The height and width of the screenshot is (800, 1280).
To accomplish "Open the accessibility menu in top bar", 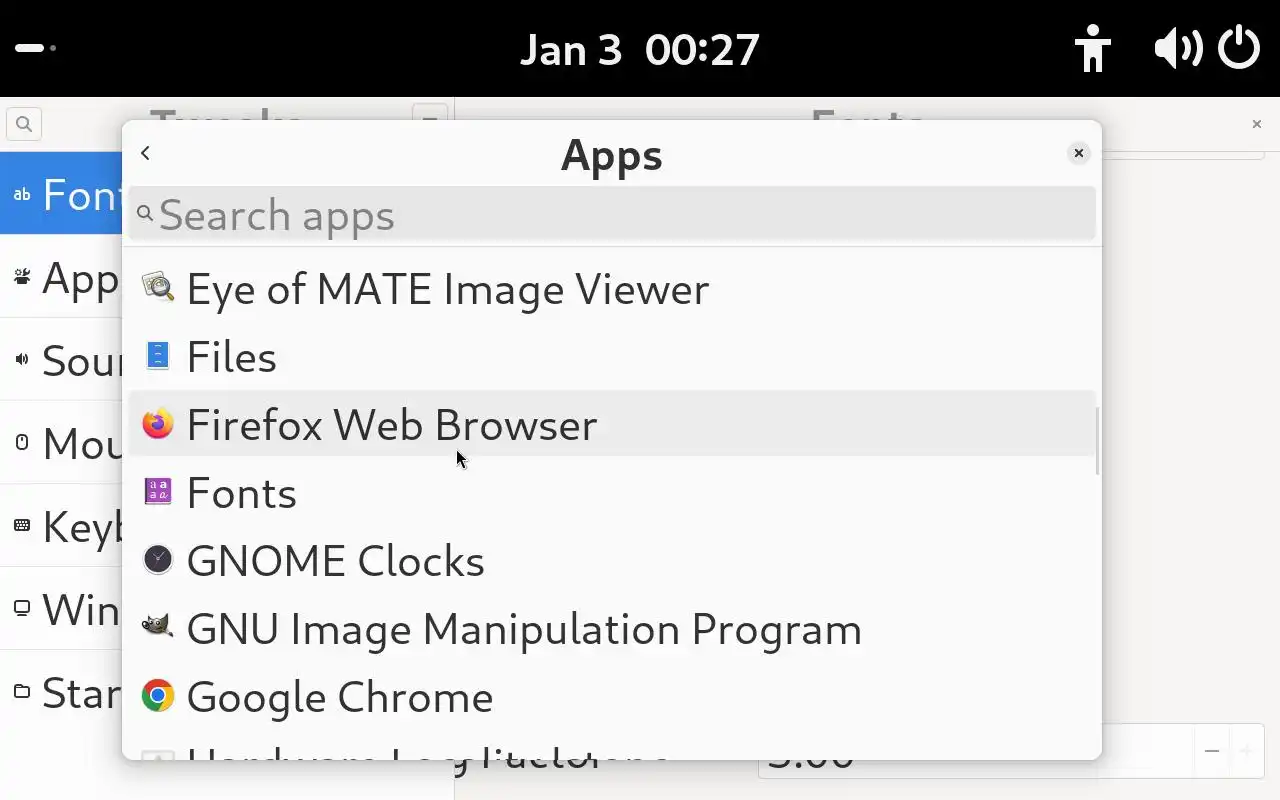I will 1092,48.
